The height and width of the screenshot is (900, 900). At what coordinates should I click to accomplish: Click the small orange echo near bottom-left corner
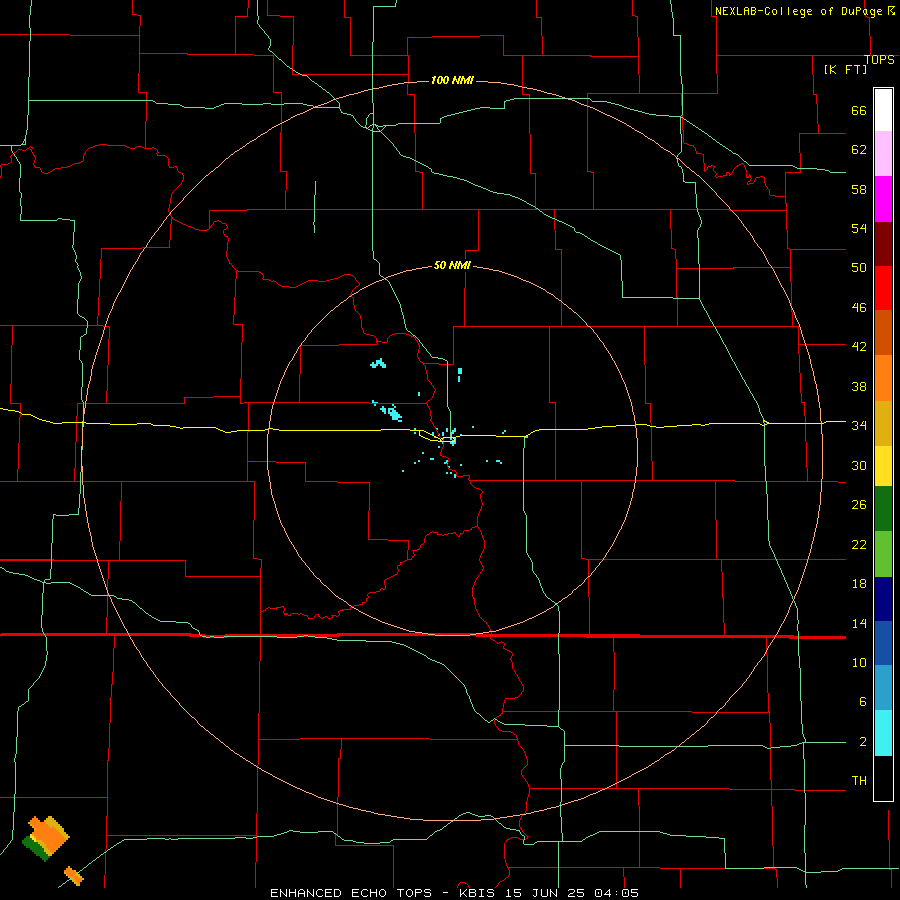pos(73,875)
